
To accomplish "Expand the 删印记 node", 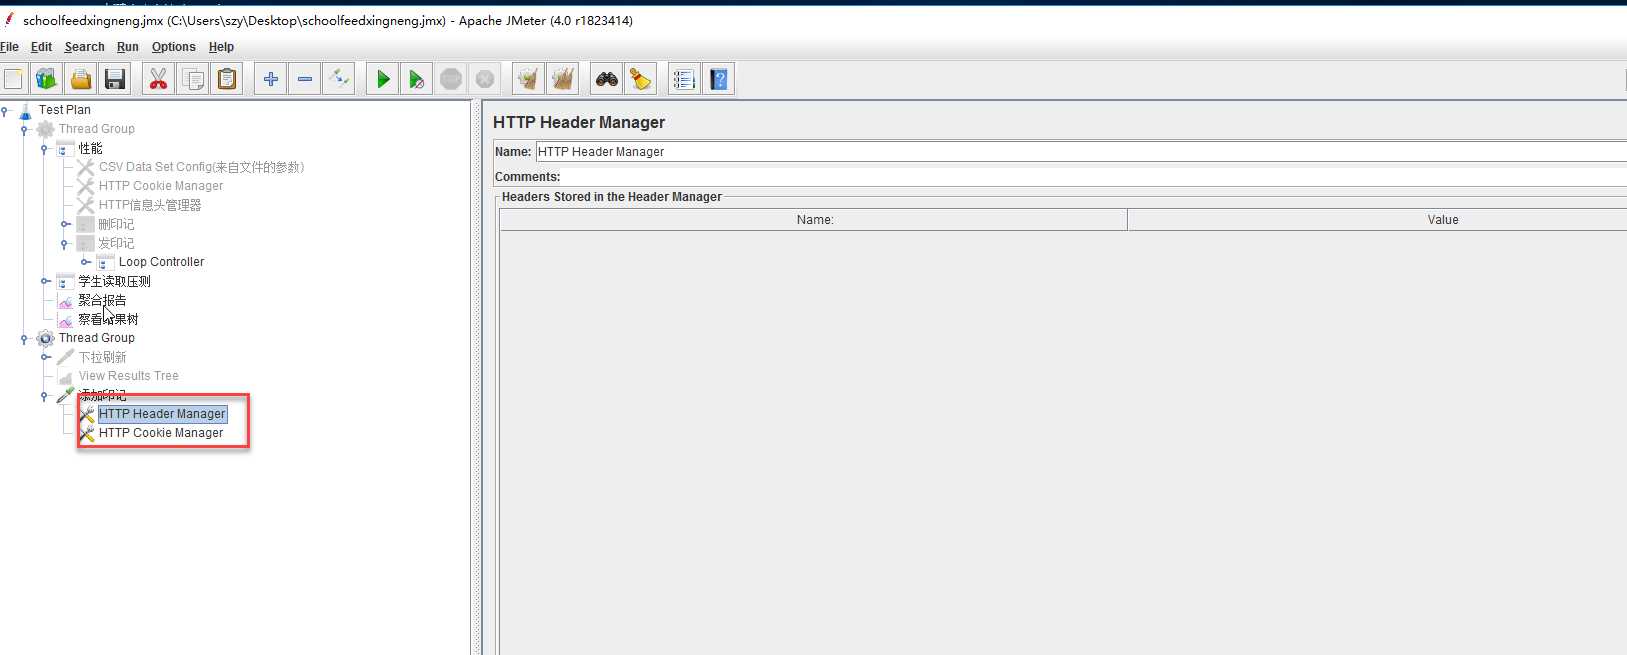I will 65,224.
